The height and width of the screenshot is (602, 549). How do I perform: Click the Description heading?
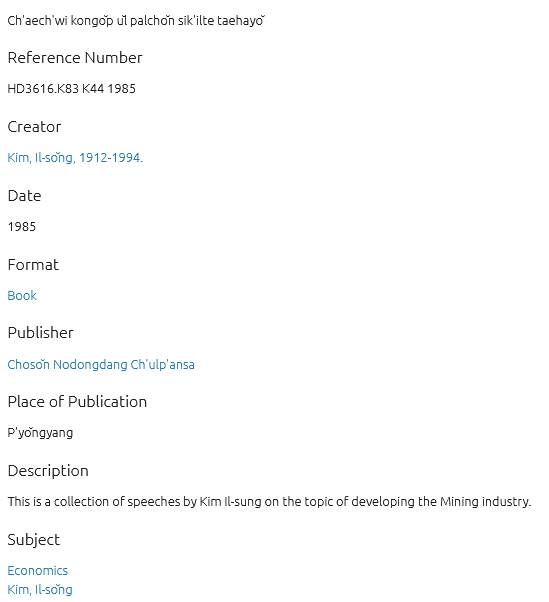point(48,471)
